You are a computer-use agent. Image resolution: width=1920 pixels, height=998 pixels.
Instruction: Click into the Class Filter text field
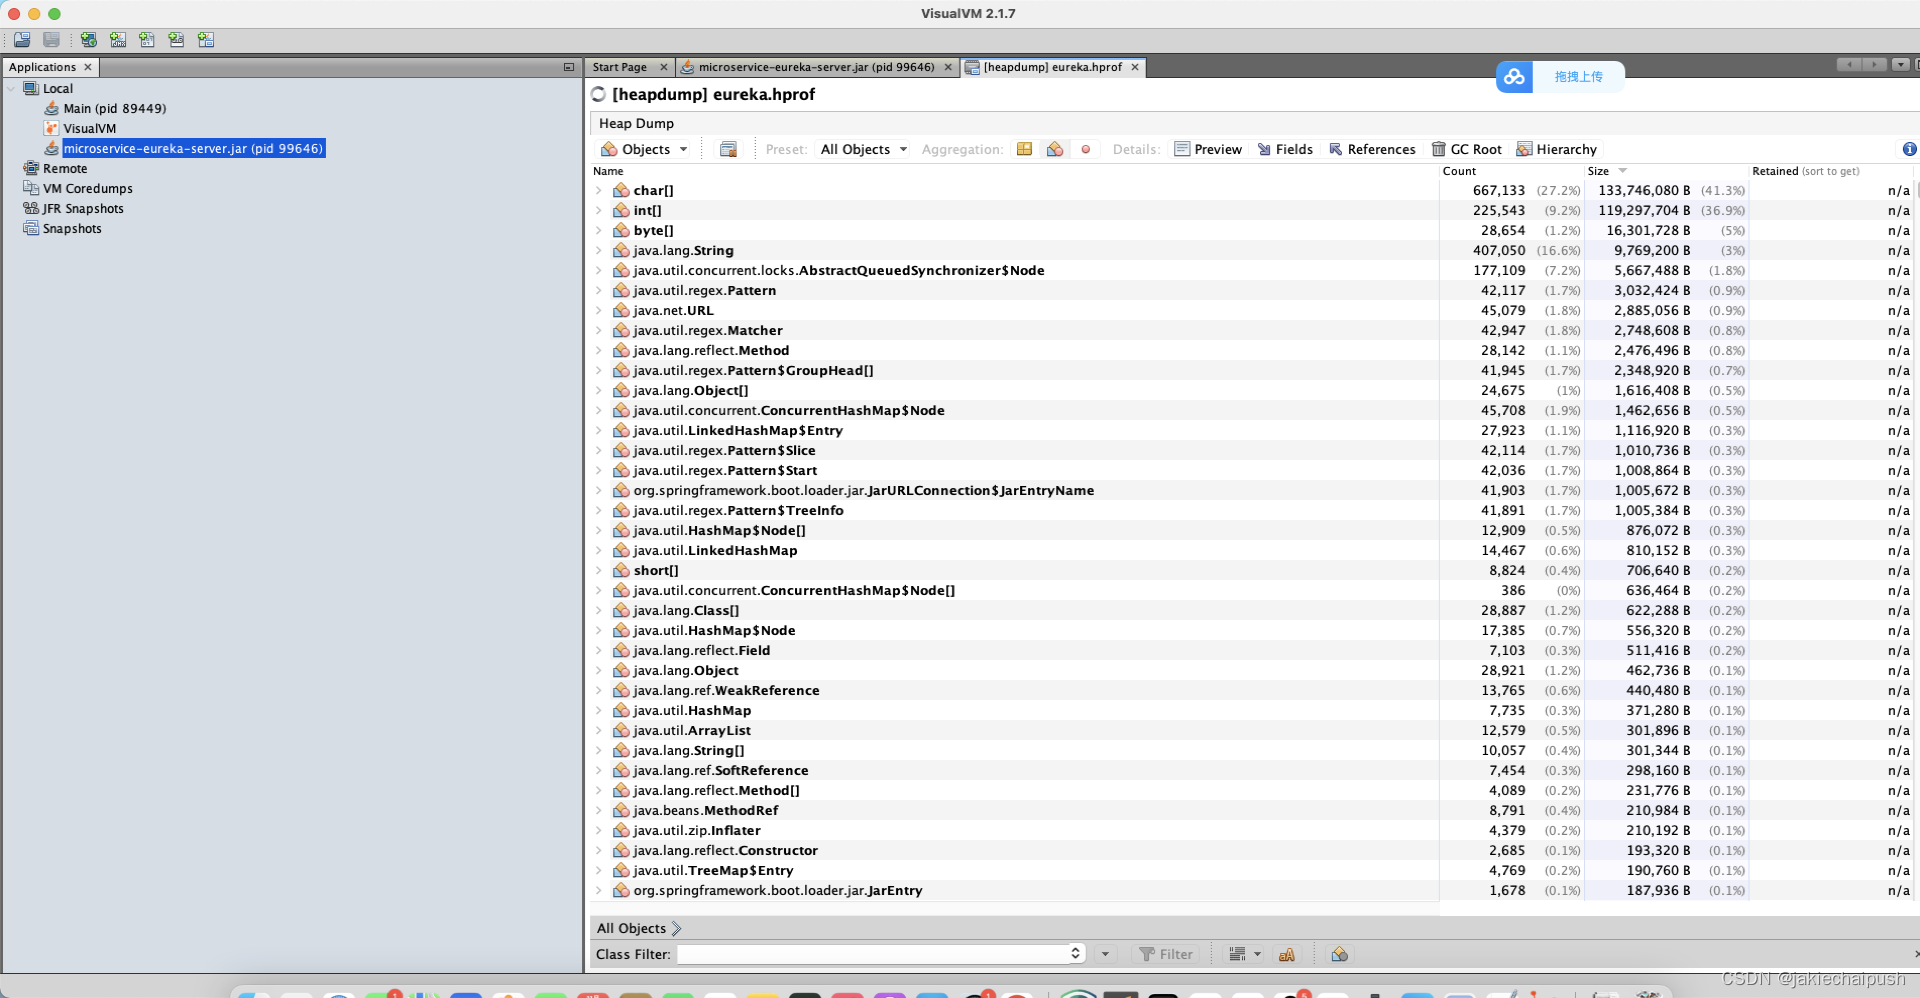point(872,954)
